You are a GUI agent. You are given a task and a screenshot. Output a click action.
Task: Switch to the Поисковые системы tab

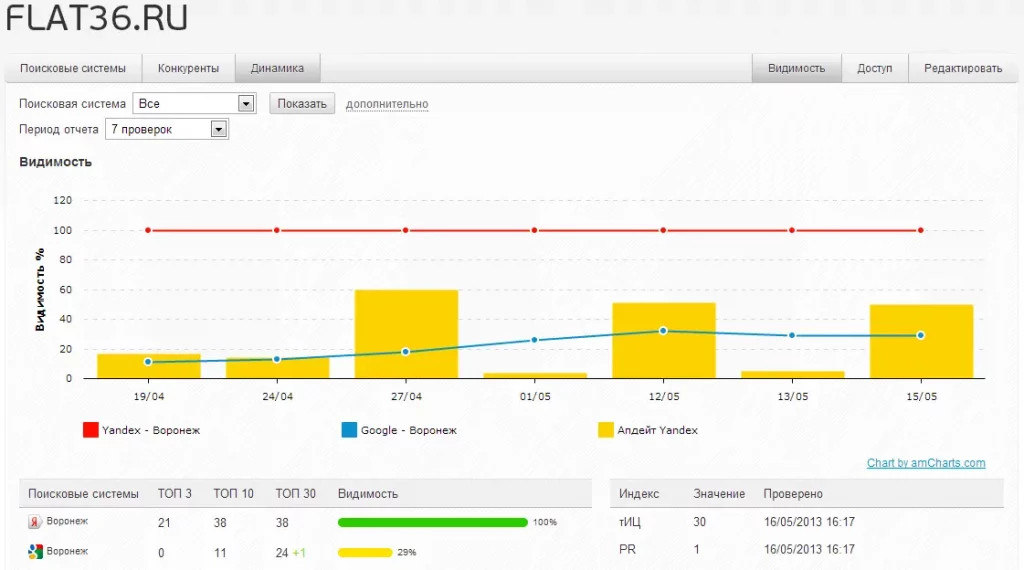(x=72, y=68)
